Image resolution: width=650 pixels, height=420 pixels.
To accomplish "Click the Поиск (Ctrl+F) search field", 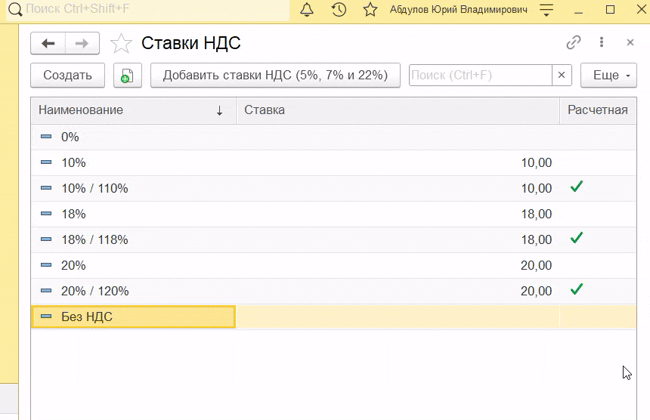I will (479, 75).
